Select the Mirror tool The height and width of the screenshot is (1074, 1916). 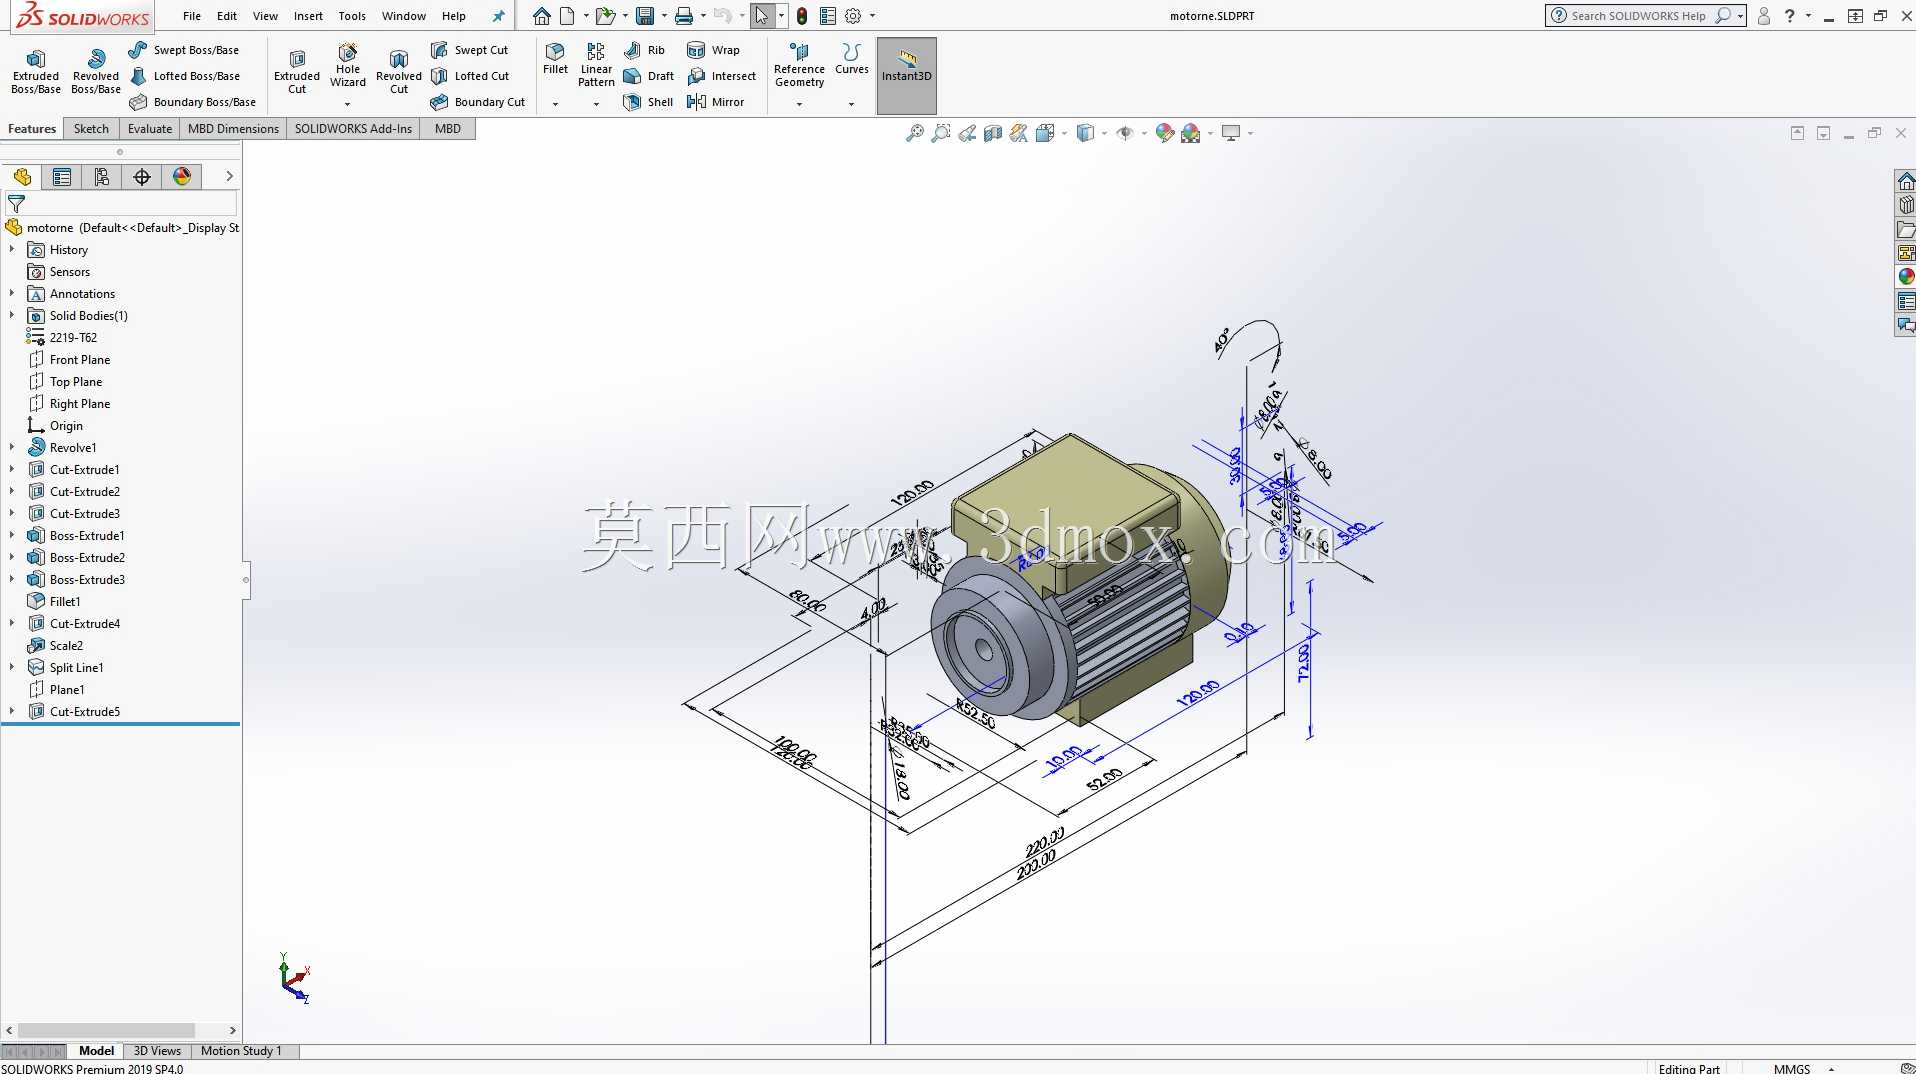pos(715,102)
